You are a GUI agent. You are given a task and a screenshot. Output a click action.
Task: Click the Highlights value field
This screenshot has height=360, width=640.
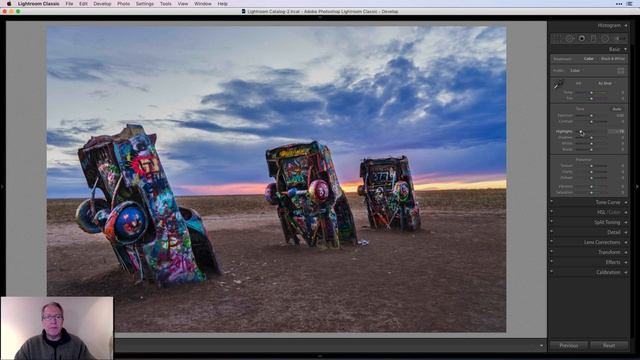pyautogui.click(x=616, y=131)
